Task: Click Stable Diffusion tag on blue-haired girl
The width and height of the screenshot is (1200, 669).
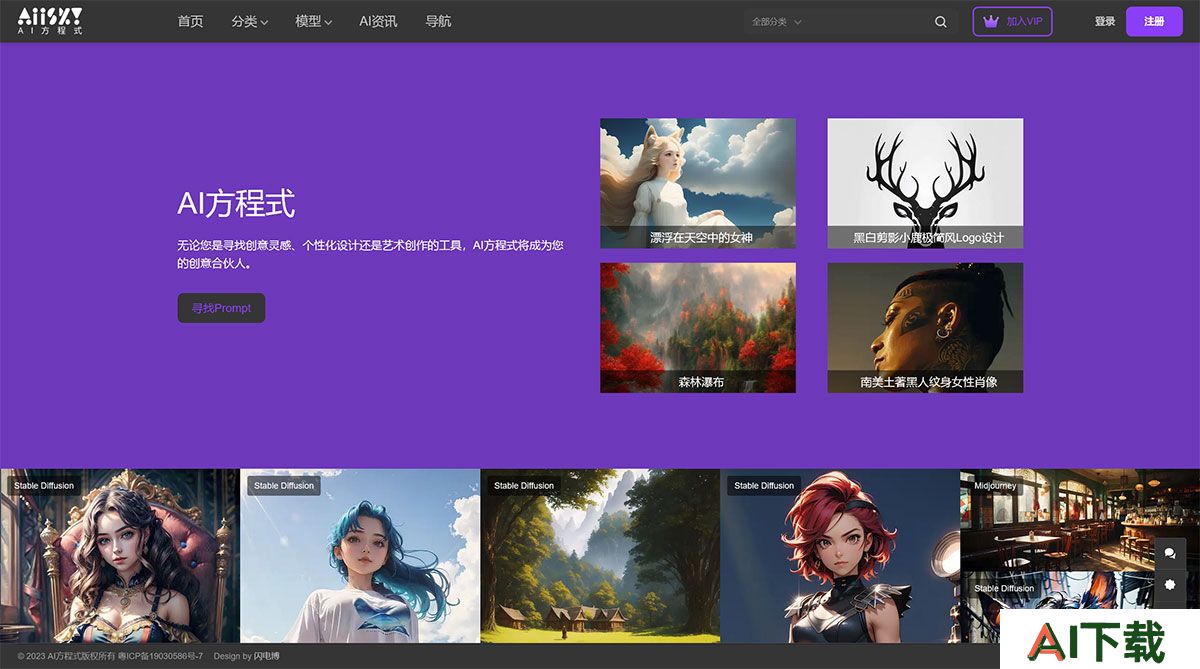Action: click(x=284, y=486)
